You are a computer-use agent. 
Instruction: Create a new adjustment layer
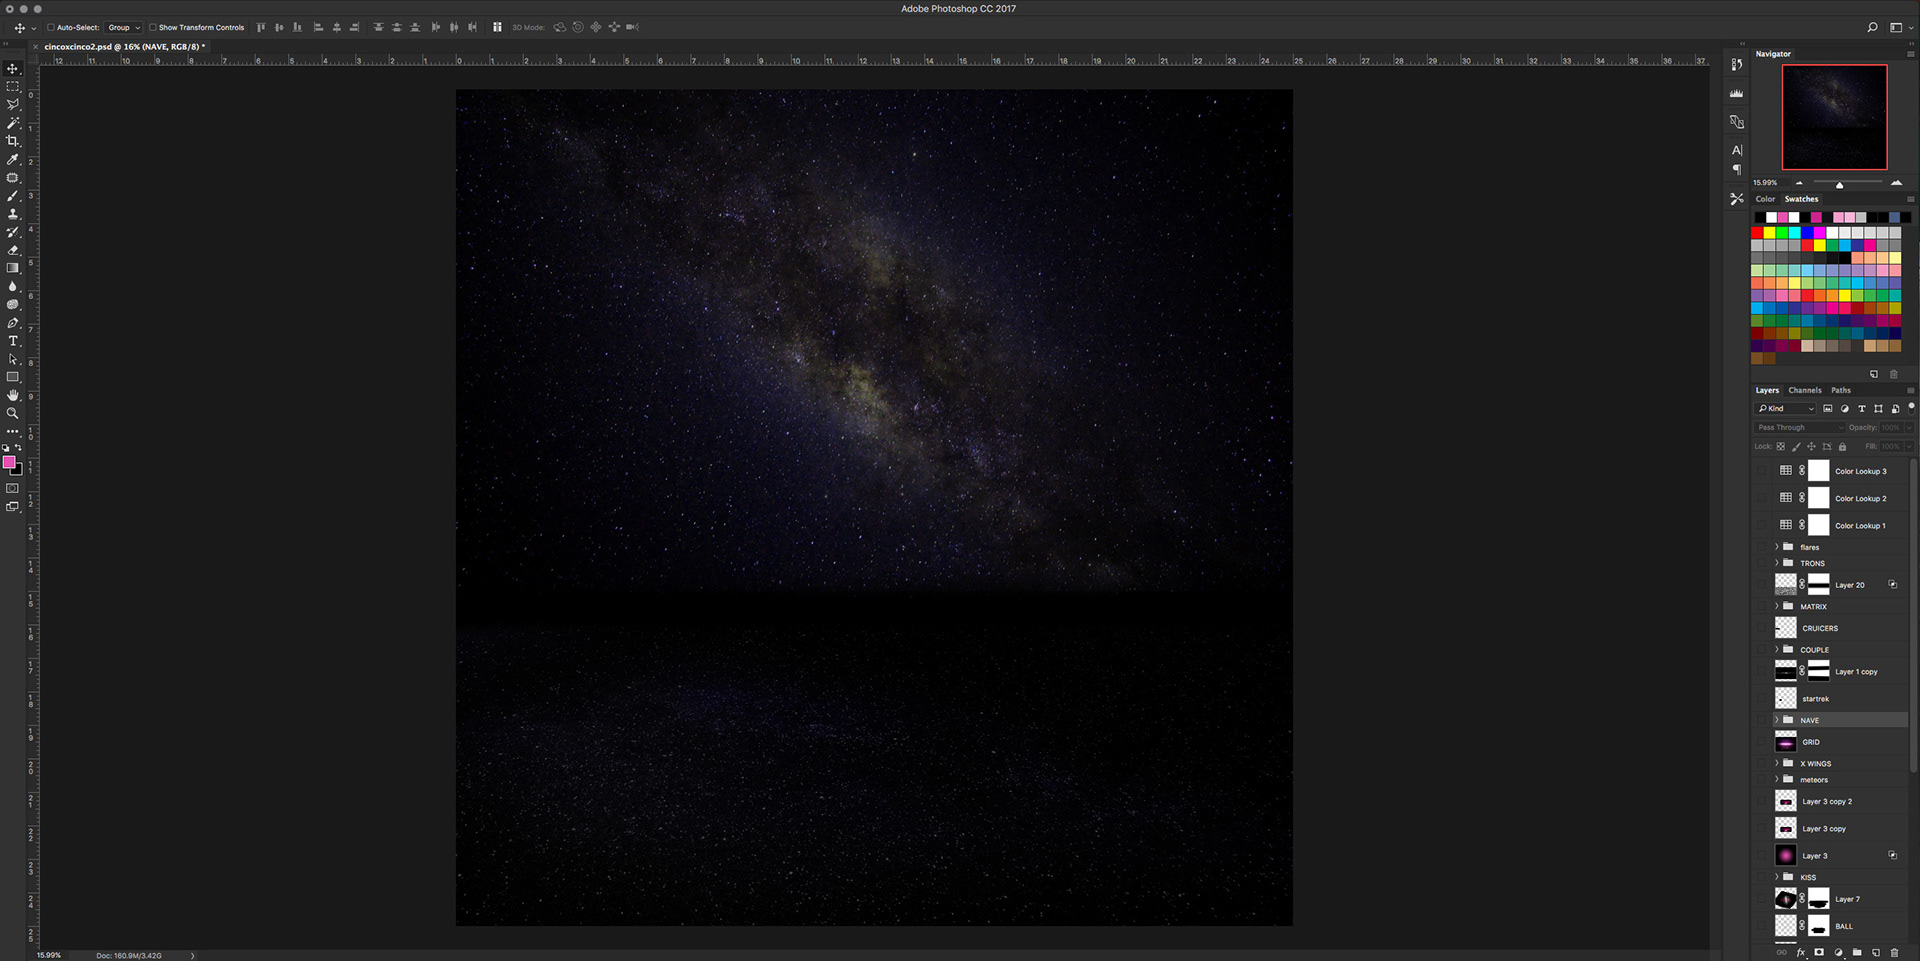click(1838, 953)
